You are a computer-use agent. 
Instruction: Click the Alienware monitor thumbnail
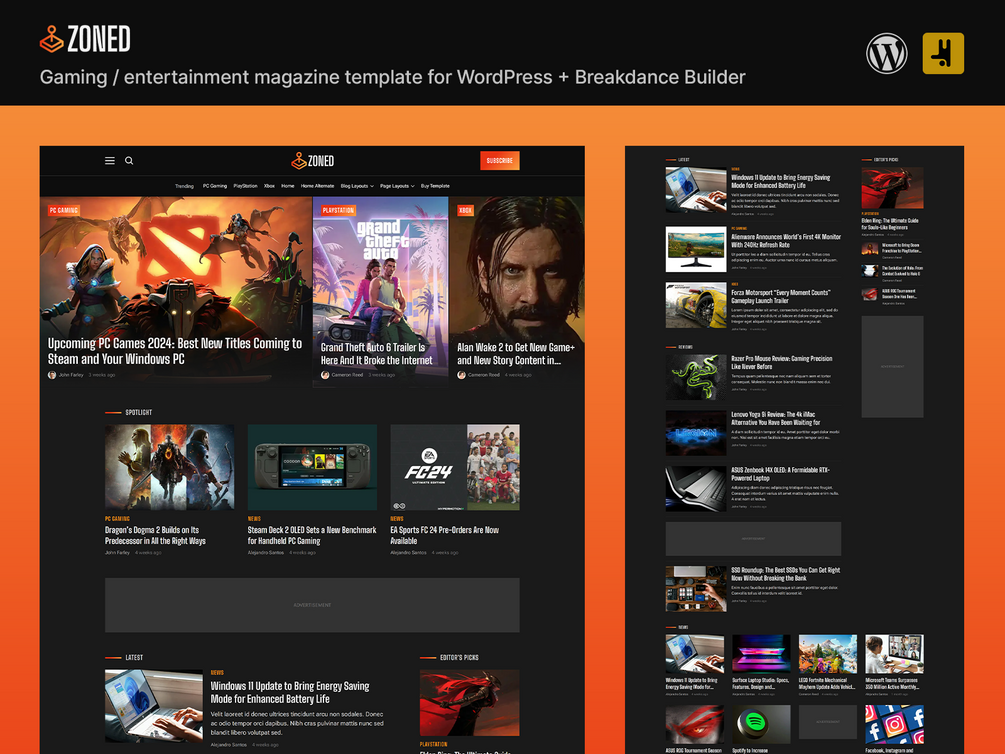pyautogui.click(x=696, y=249)
